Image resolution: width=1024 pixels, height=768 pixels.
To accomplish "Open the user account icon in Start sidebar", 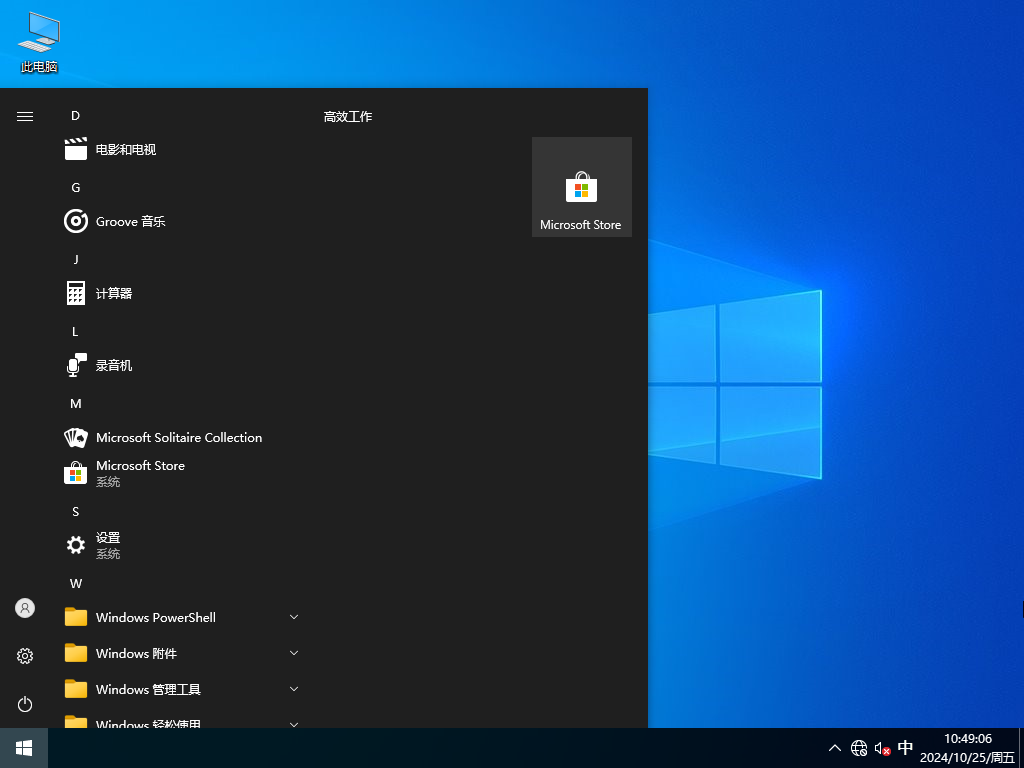I will point(24,607).
